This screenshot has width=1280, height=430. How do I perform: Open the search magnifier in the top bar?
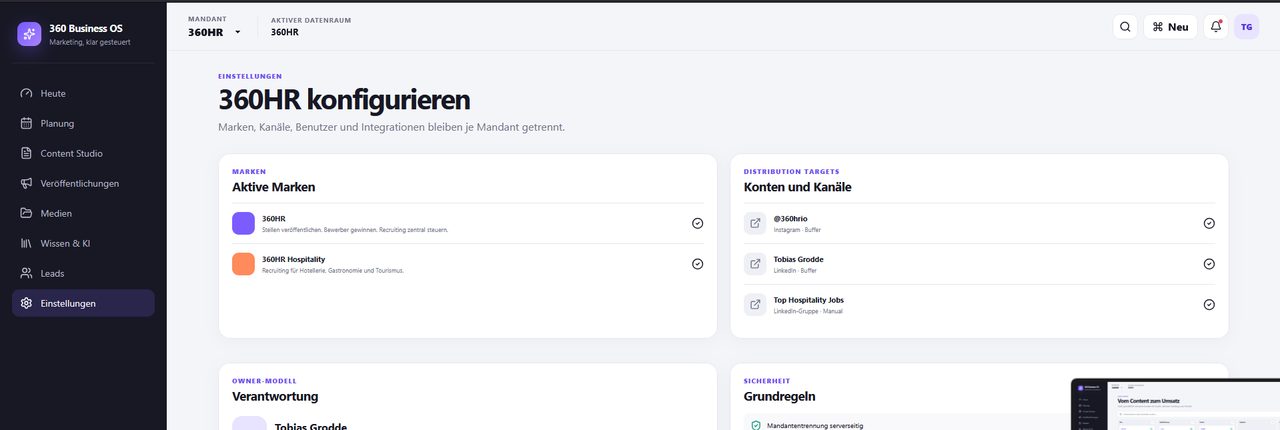point(1125,27)
